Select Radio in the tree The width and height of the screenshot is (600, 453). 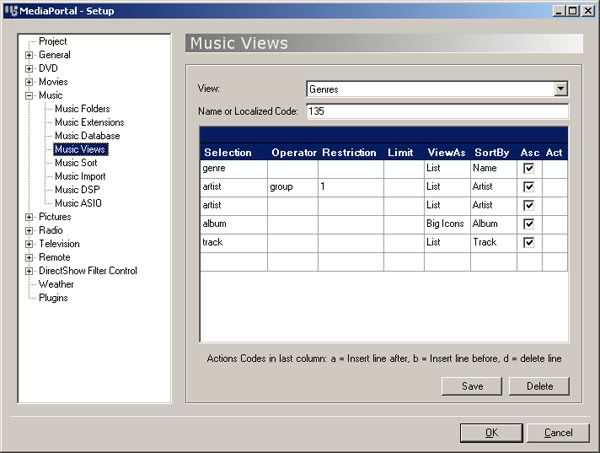(51, 230)
